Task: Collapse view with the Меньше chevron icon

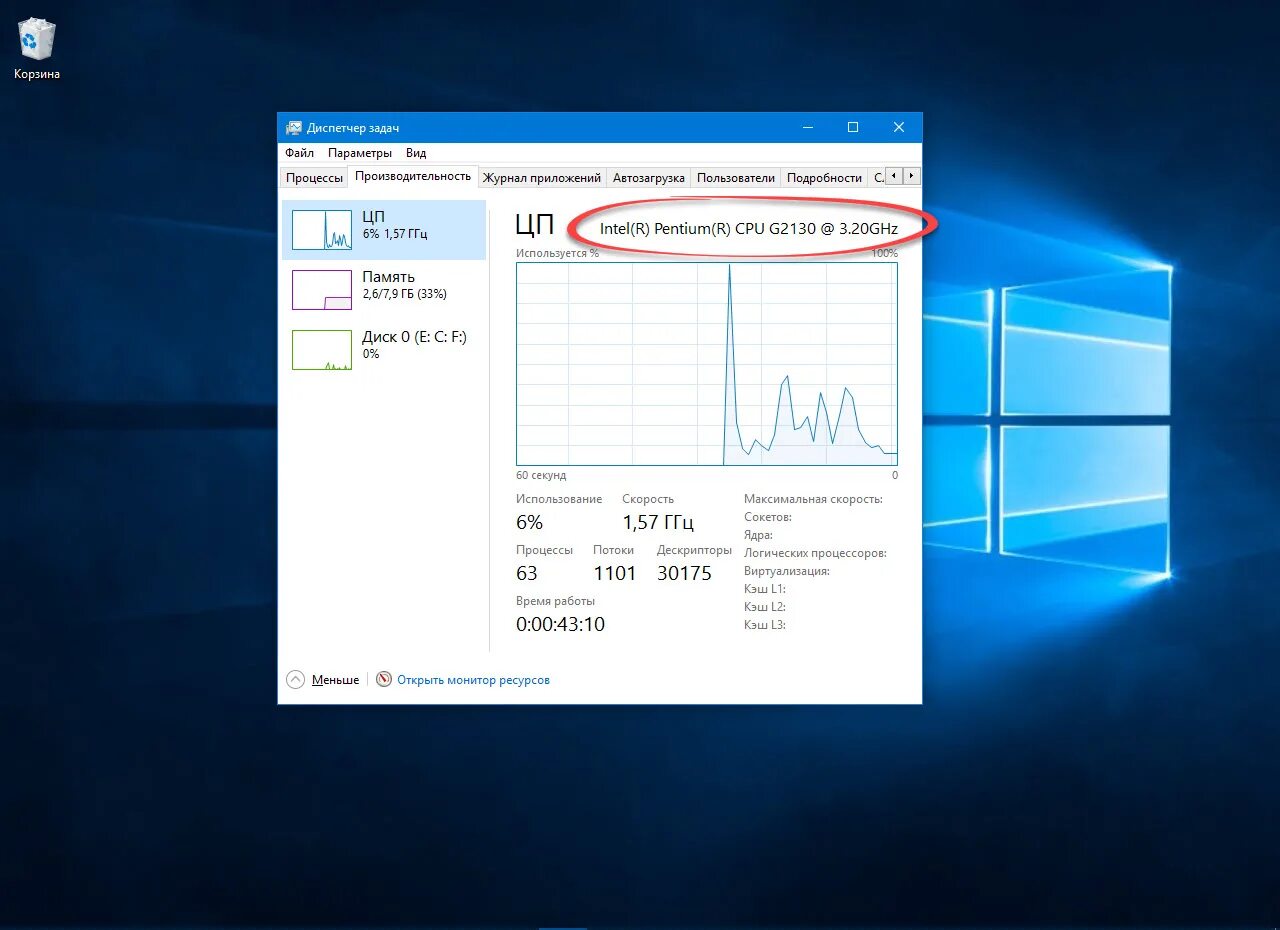Action: click(295, 679)
